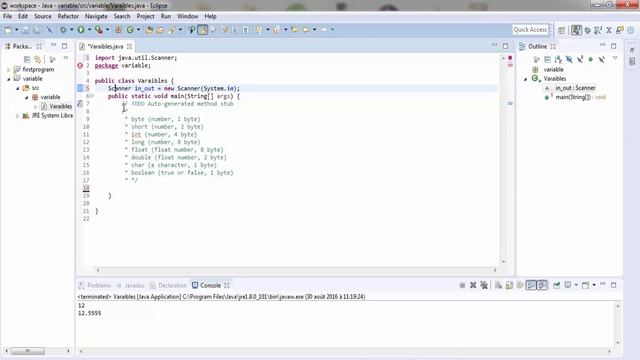
Task: Open the Debug button dropdown arrow
Action: pyautogui.click(x=71, y=30)
